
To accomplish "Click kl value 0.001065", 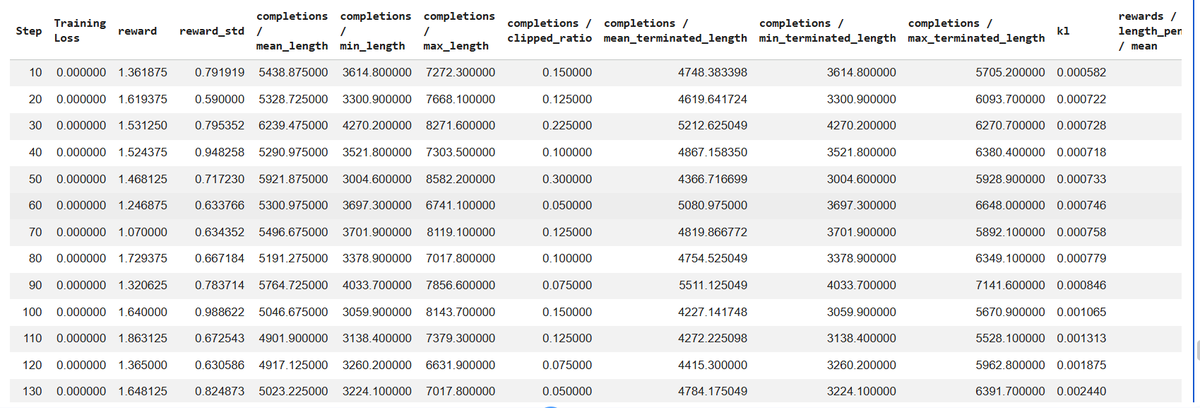I will point(1081,312).
